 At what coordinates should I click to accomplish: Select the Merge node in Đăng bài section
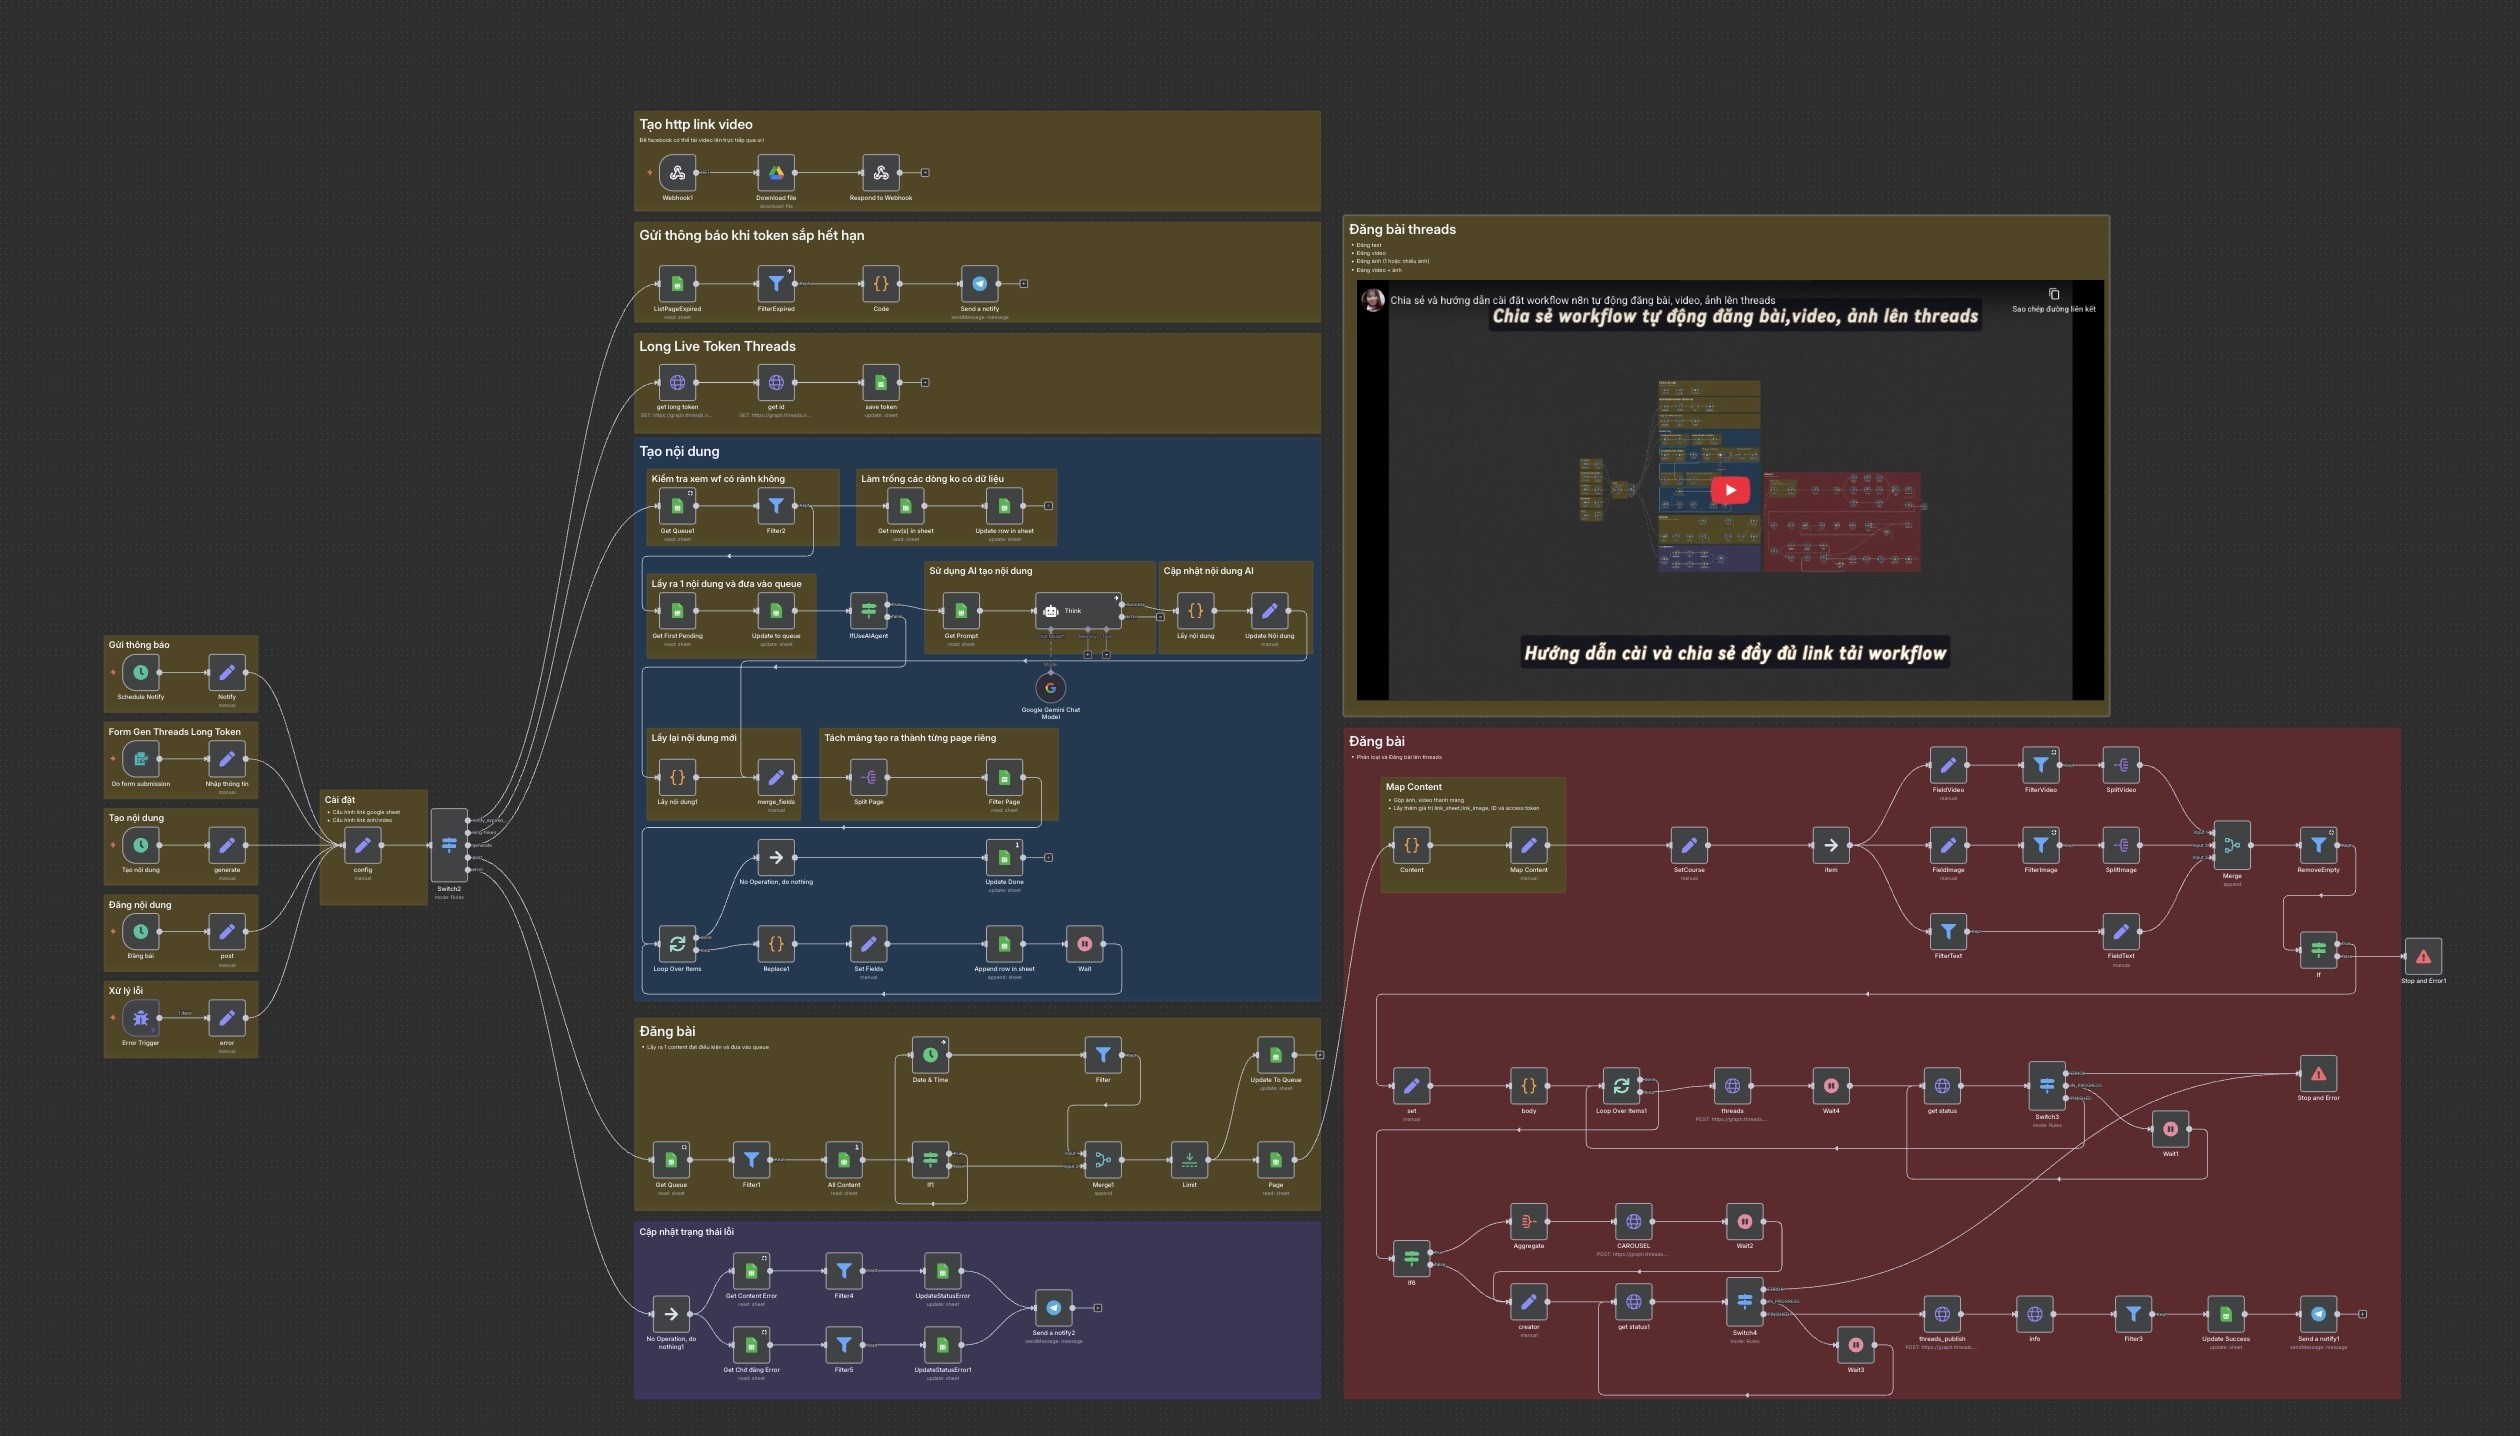tap(2231, 846)
